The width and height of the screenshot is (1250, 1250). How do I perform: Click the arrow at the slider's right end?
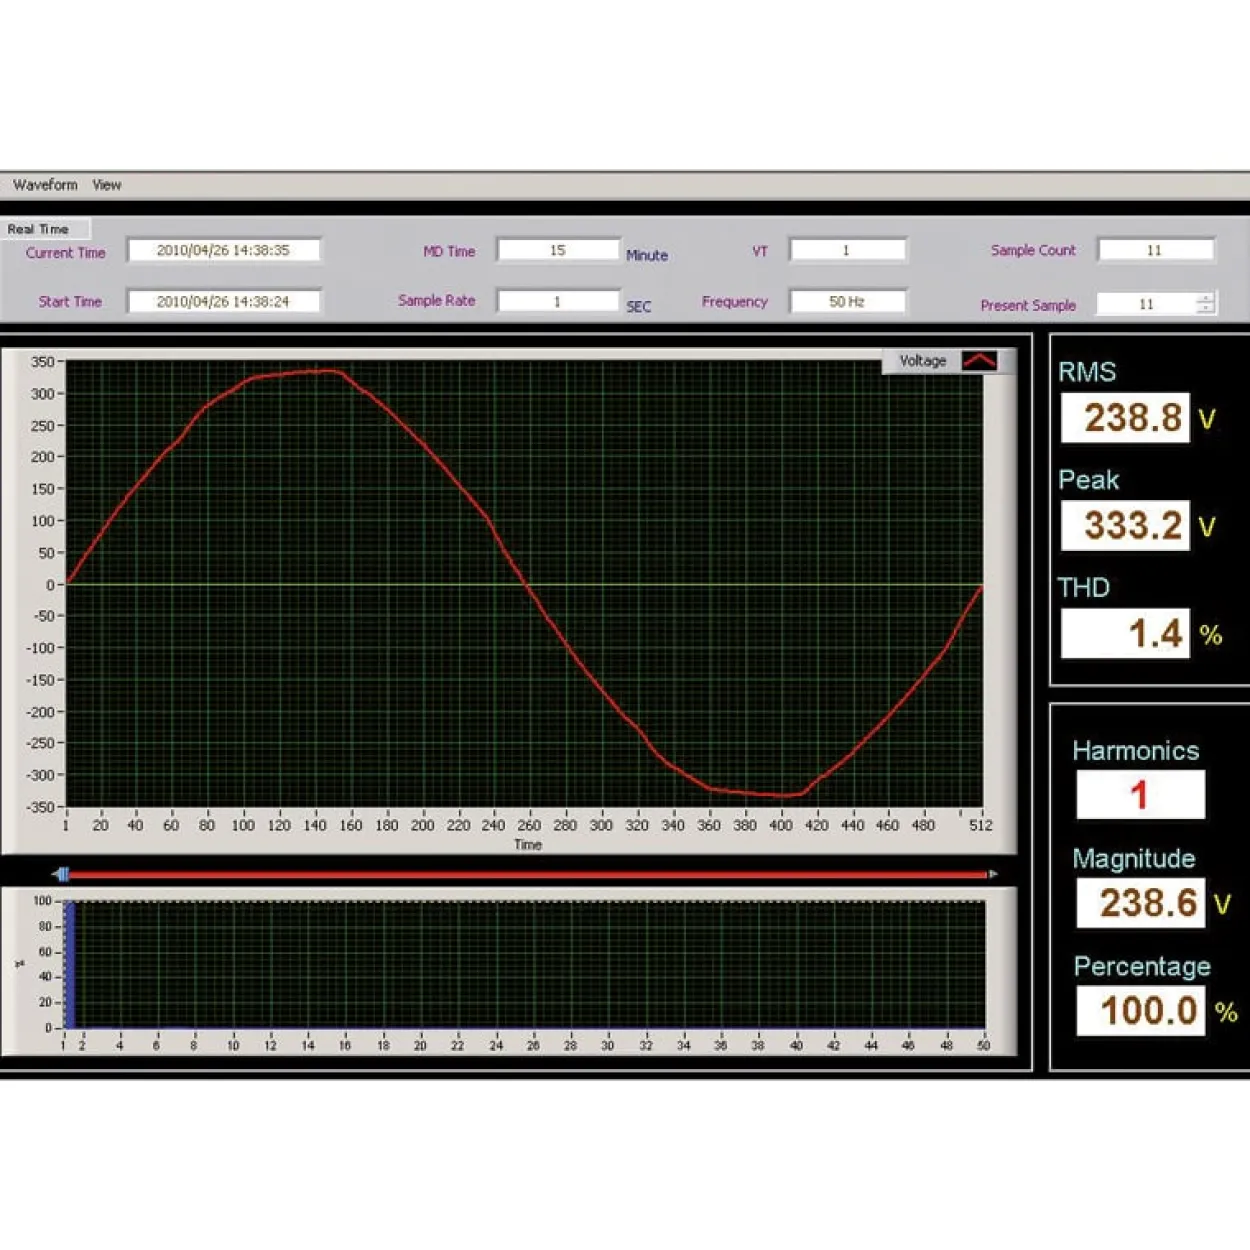[x=993, y=874]
